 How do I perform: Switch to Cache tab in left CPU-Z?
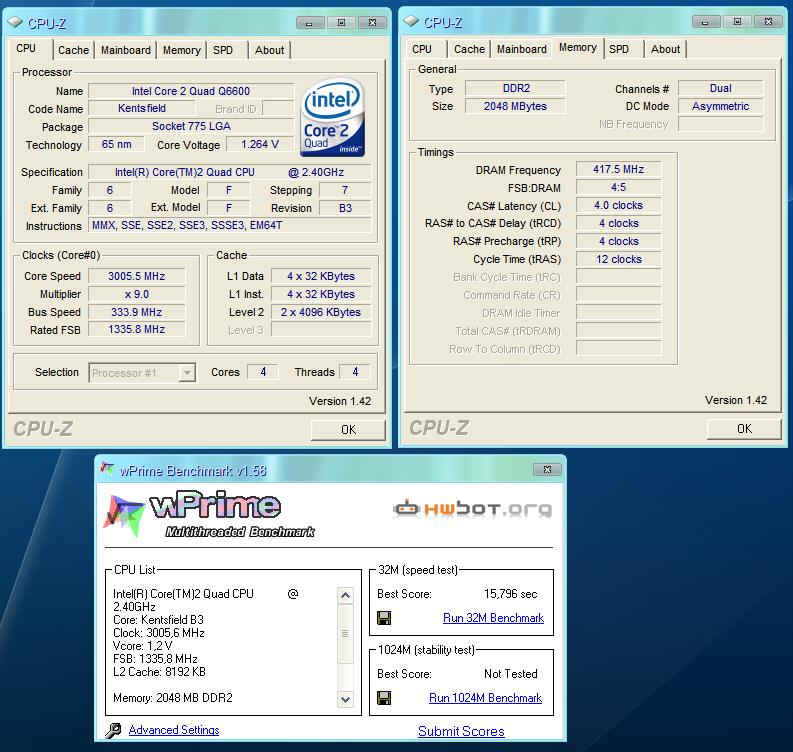[x=73, y=50]
